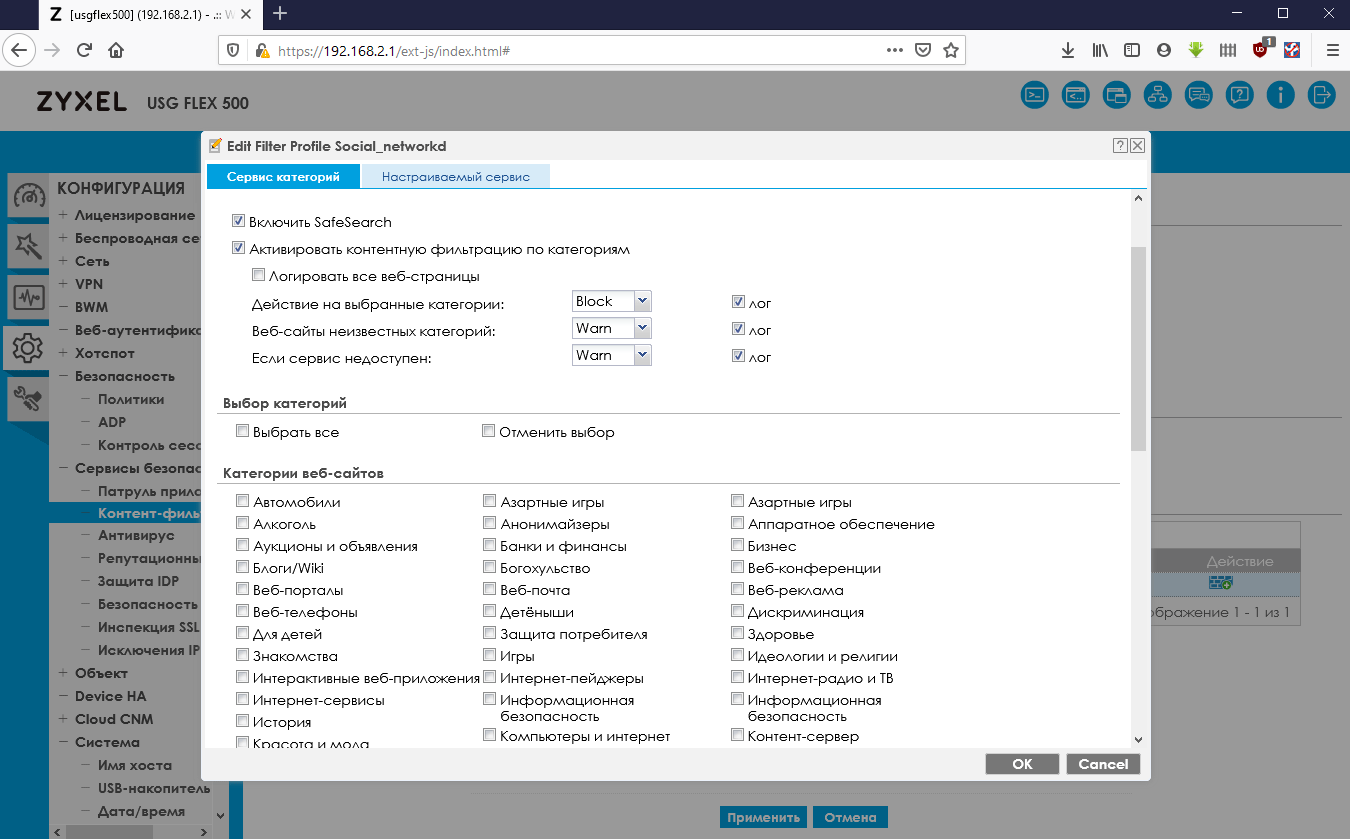Image resolution: width=1350 pixels, height=839 pixels.
Task: Open ADP in sidebar menu
Action: [112, 422]
